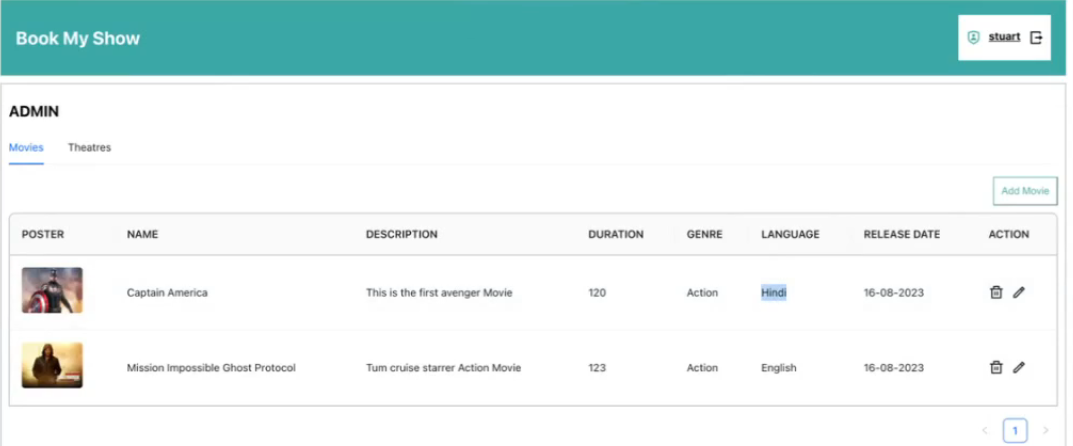Click the Name column header

[142, 235]
